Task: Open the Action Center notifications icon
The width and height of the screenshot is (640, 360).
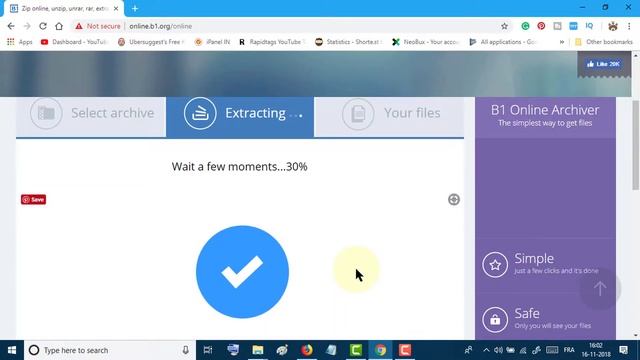Action: pos(623,350)
